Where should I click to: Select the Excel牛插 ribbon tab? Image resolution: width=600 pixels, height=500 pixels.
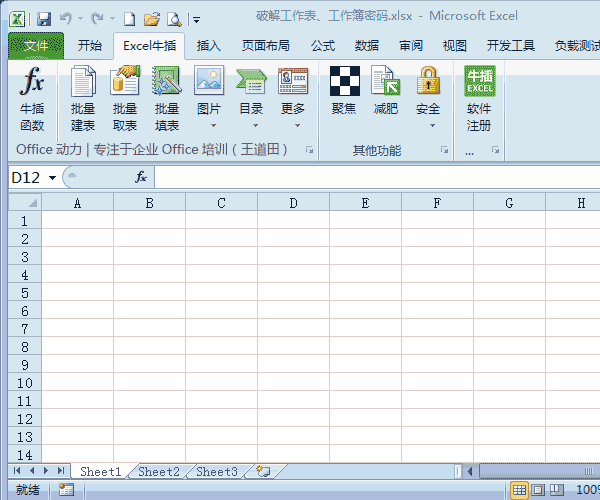(149, 46)
